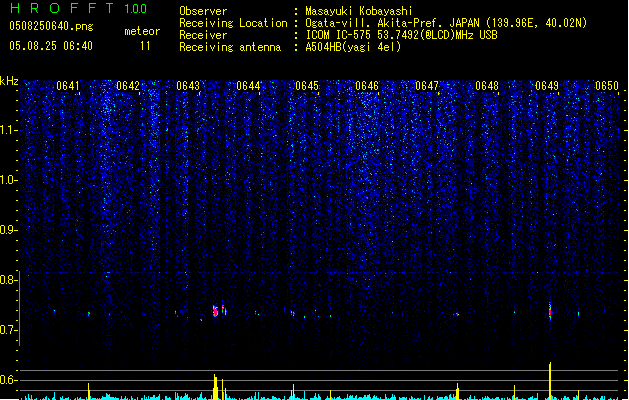Select the file name 0508250640.png
This screenshot has width=629, height=400.
[x=51, y=26]
